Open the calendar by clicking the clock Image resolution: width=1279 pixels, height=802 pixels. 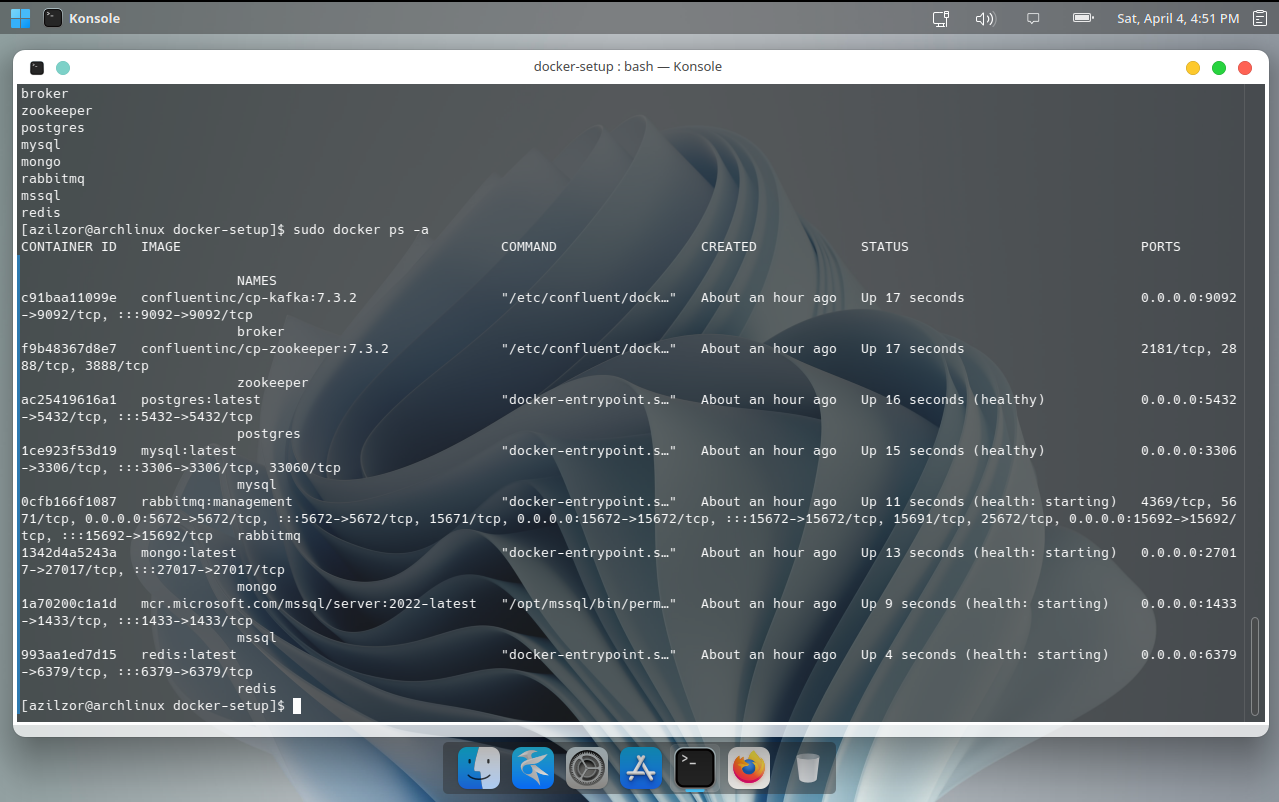[1178, 17]
